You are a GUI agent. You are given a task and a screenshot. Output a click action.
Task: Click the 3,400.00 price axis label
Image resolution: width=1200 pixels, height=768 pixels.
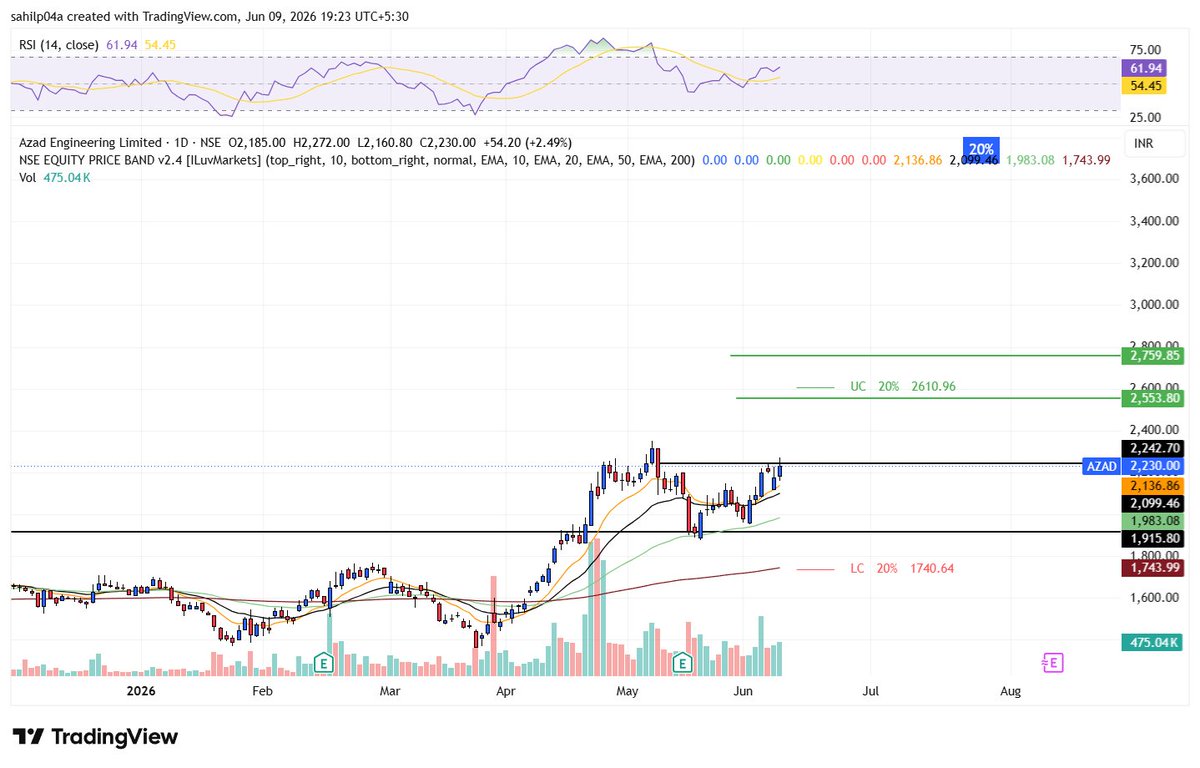point(1152,221)
